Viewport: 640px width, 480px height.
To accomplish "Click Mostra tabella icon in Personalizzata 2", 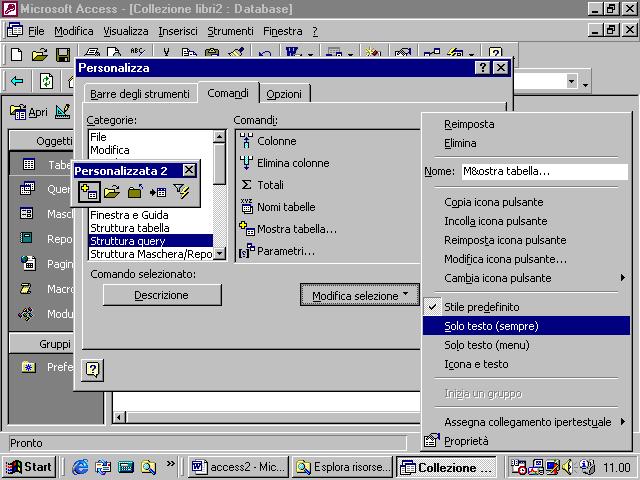I will click(89, 191).
